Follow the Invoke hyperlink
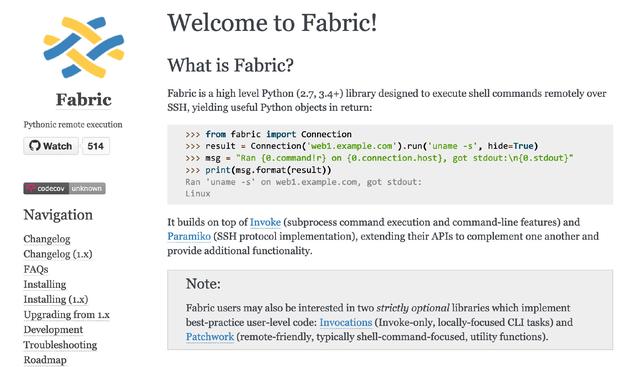This screenshot has width=640, height=367. tap(265, 222)
